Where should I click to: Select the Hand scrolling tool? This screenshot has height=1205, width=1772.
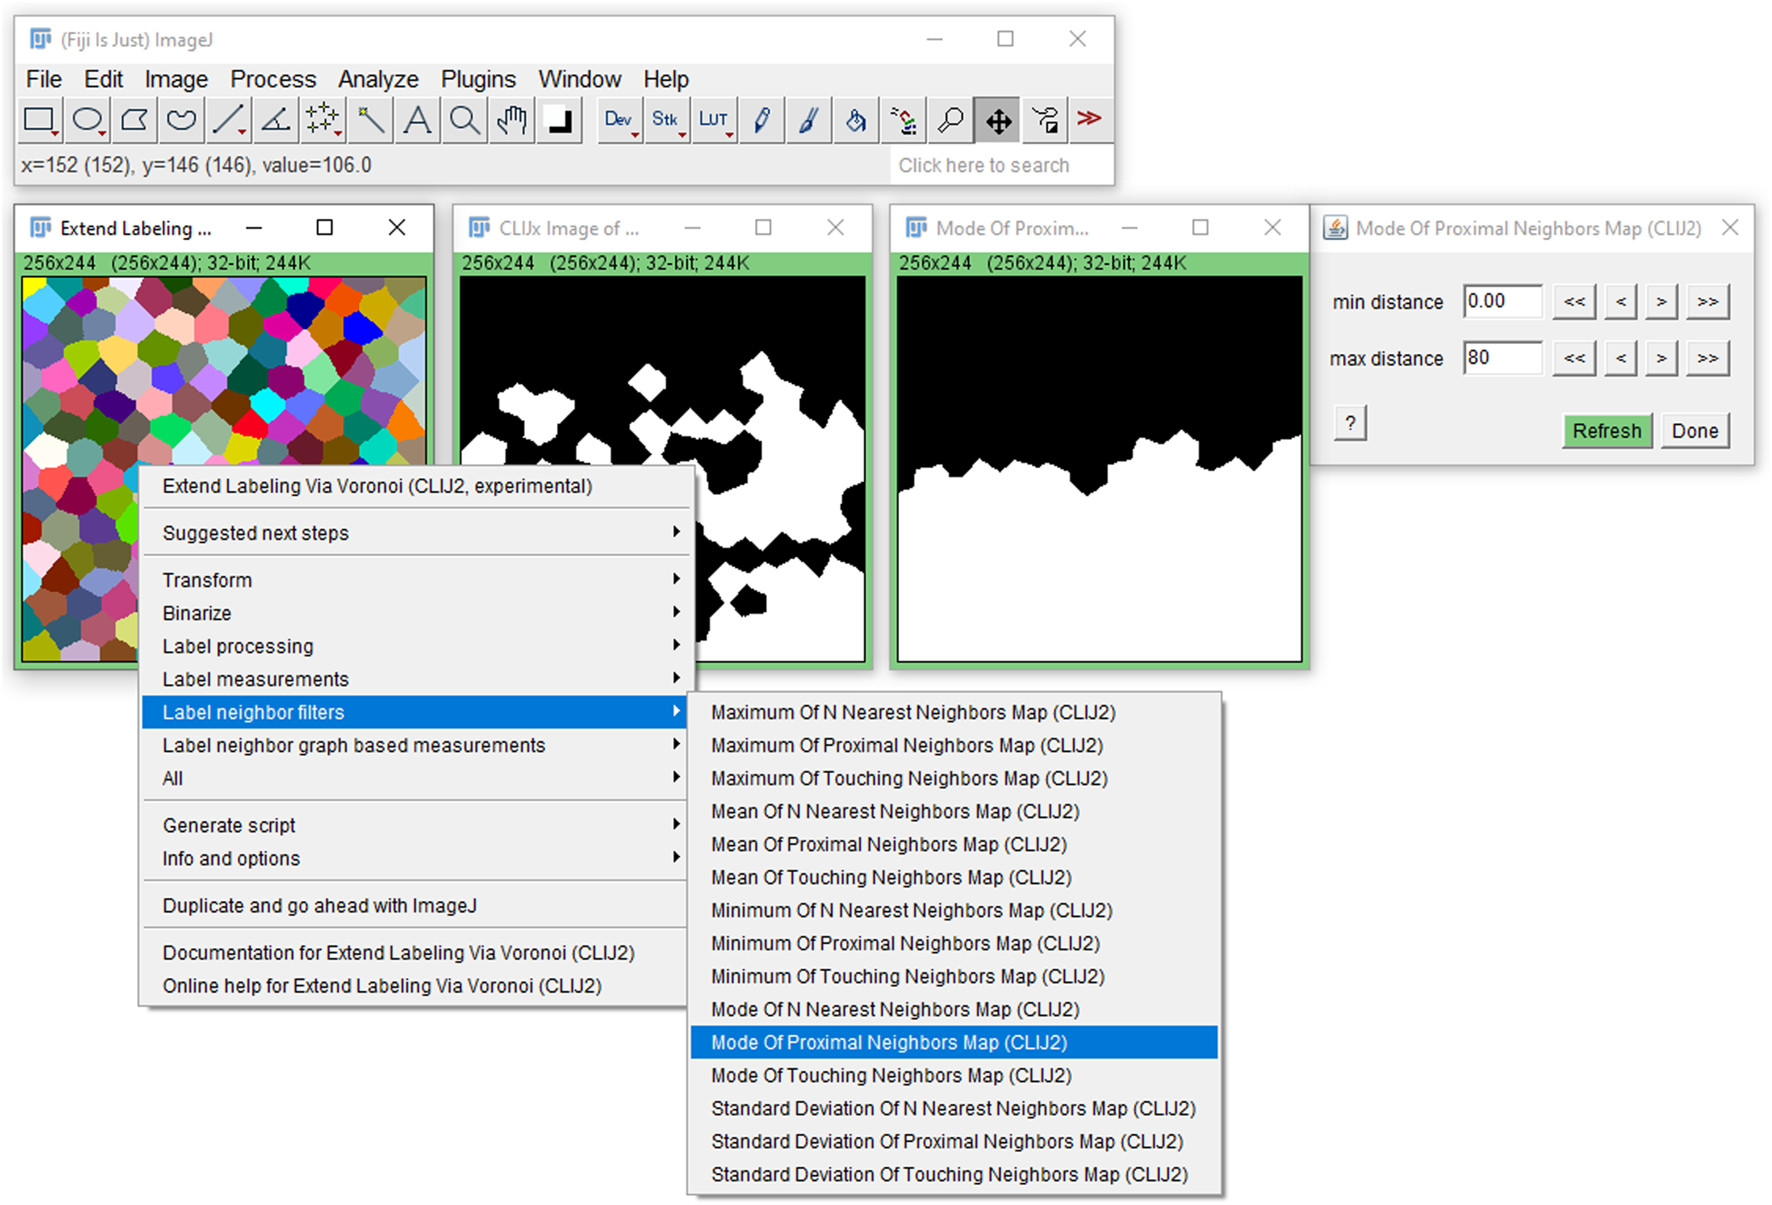coord(512,121)
